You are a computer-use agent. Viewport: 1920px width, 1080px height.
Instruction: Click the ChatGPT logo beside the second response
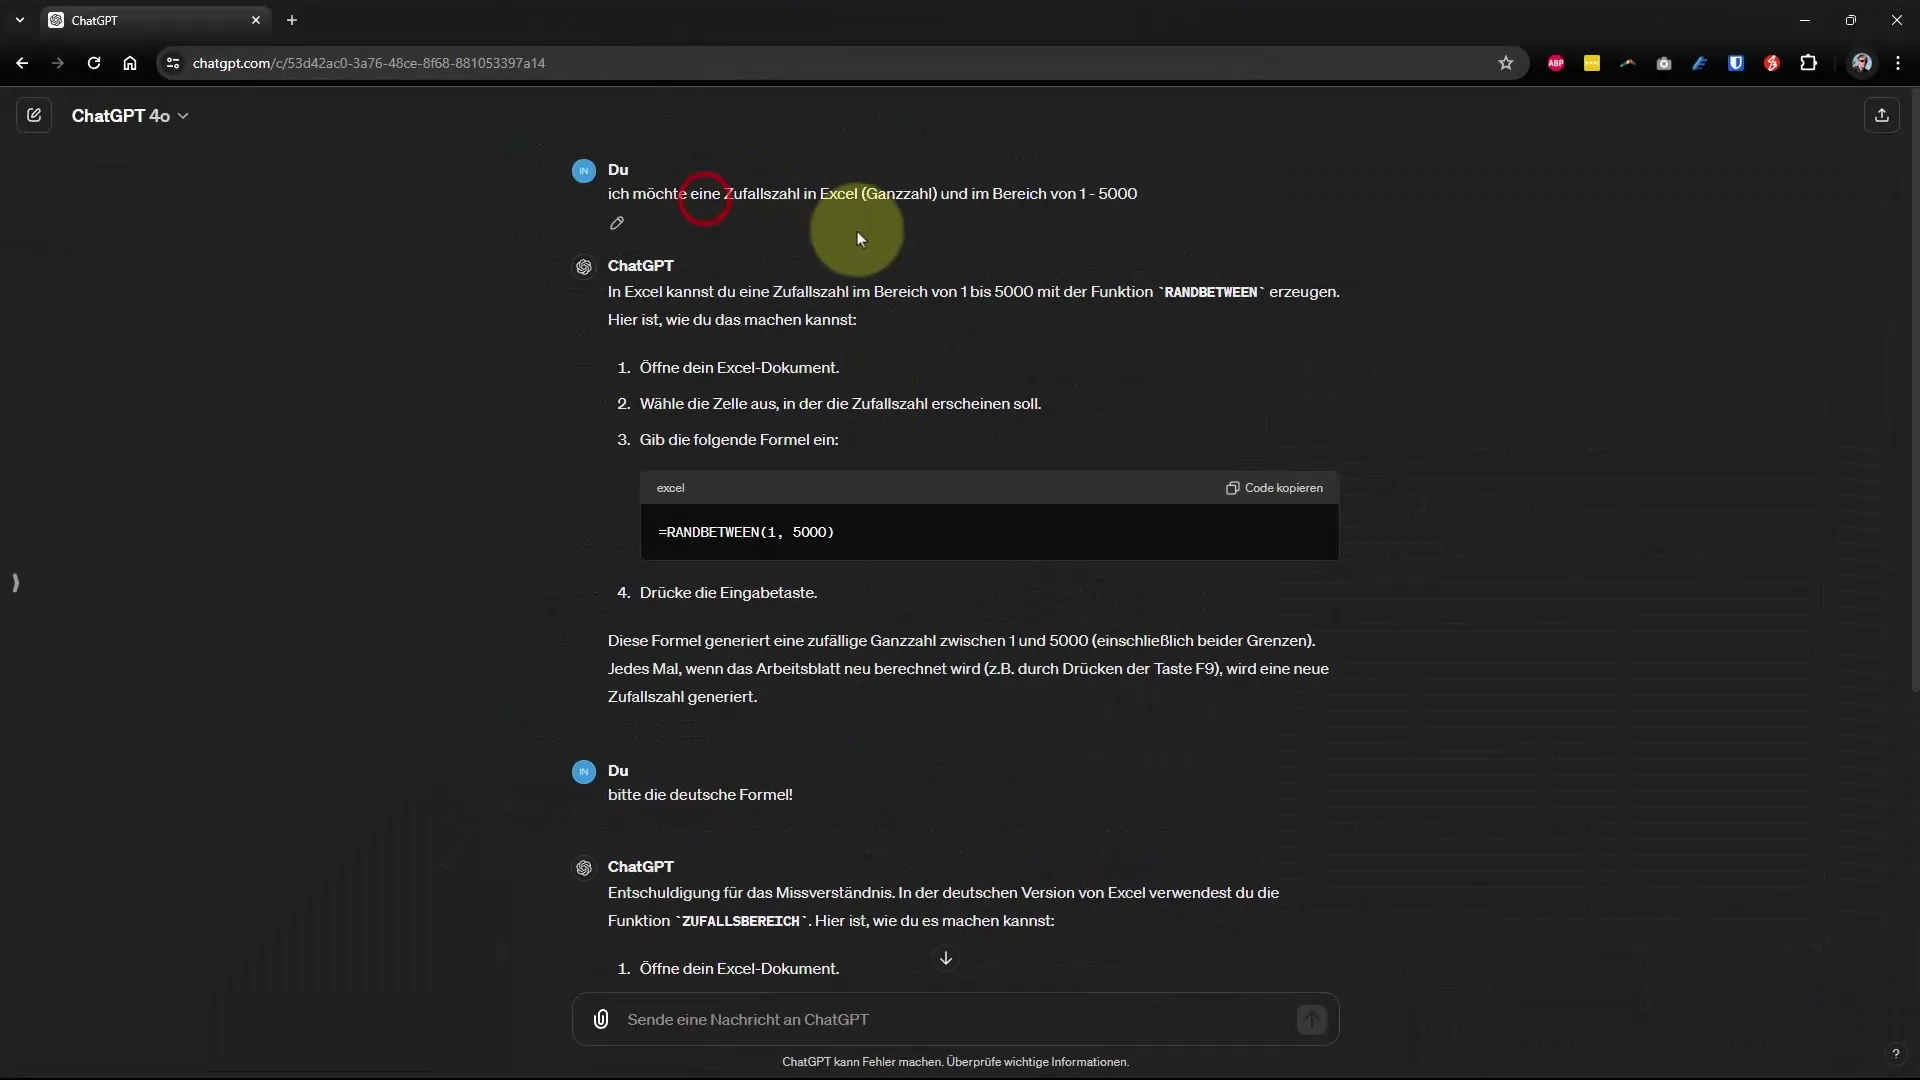tap(584, 868)
